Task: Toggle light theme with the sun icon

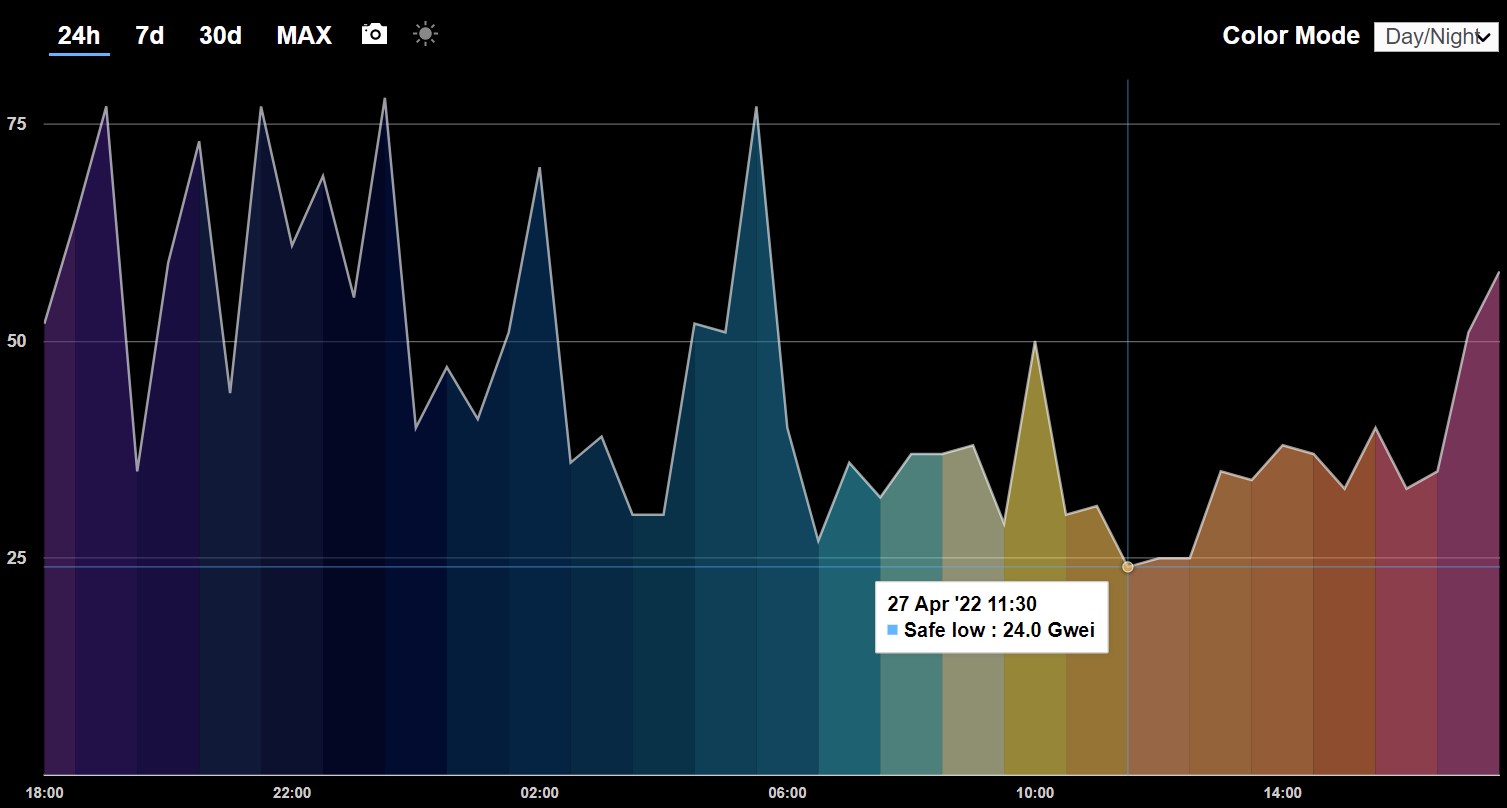Action: pos(426,35)
